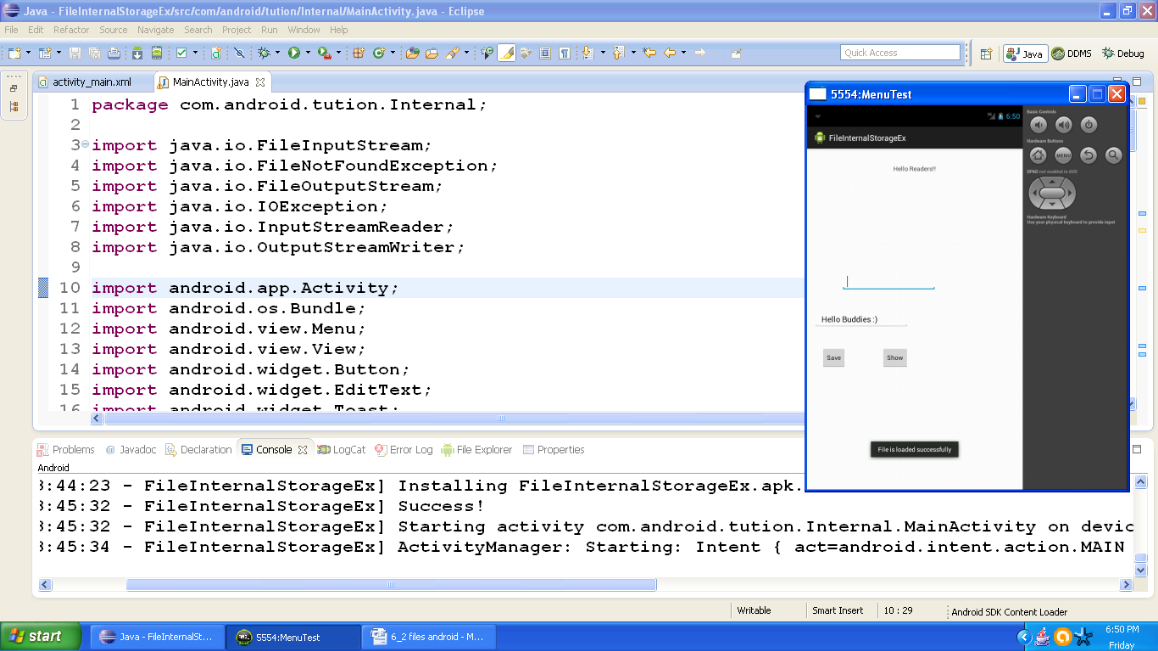Click the emulator DPAD center control

(x=1052, y=194)
